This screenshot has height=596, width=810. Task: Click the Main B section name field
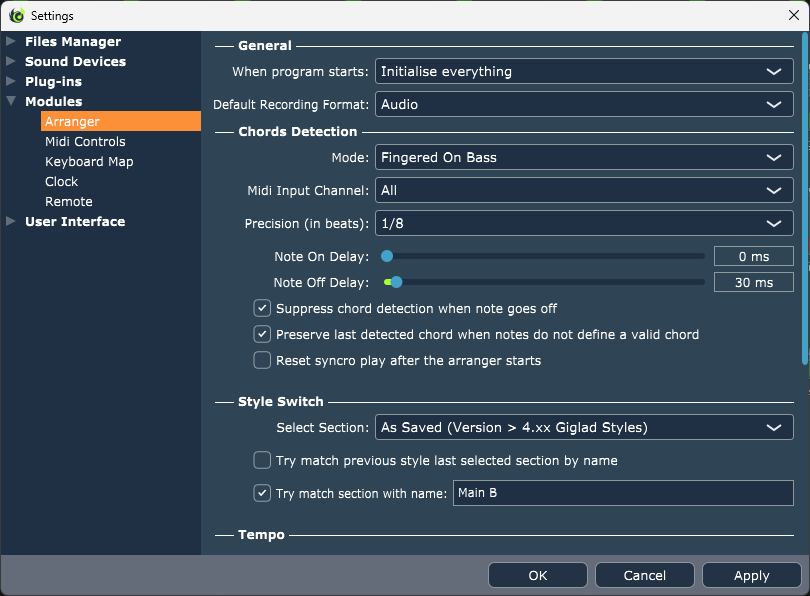(x=623, y=493)
